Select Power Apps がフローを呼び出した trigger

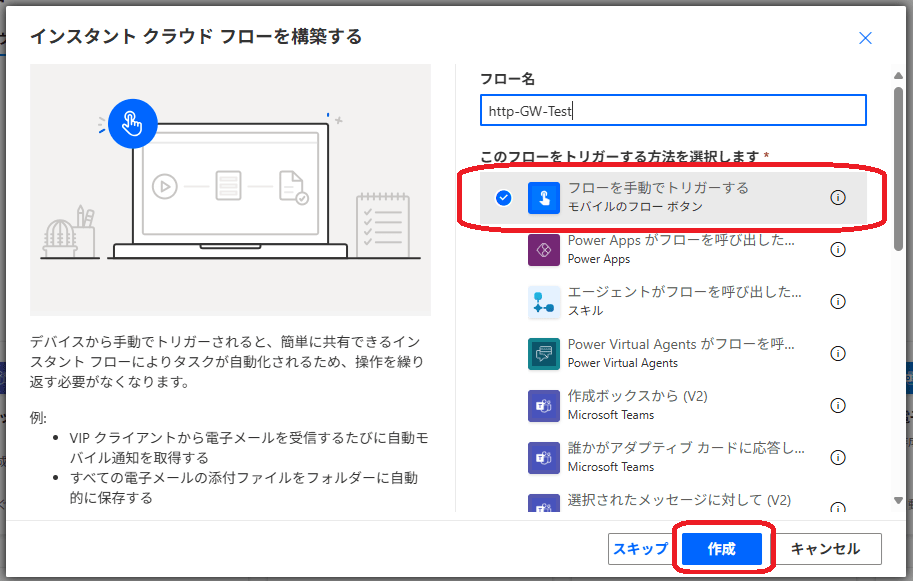[x=673, y=250]
